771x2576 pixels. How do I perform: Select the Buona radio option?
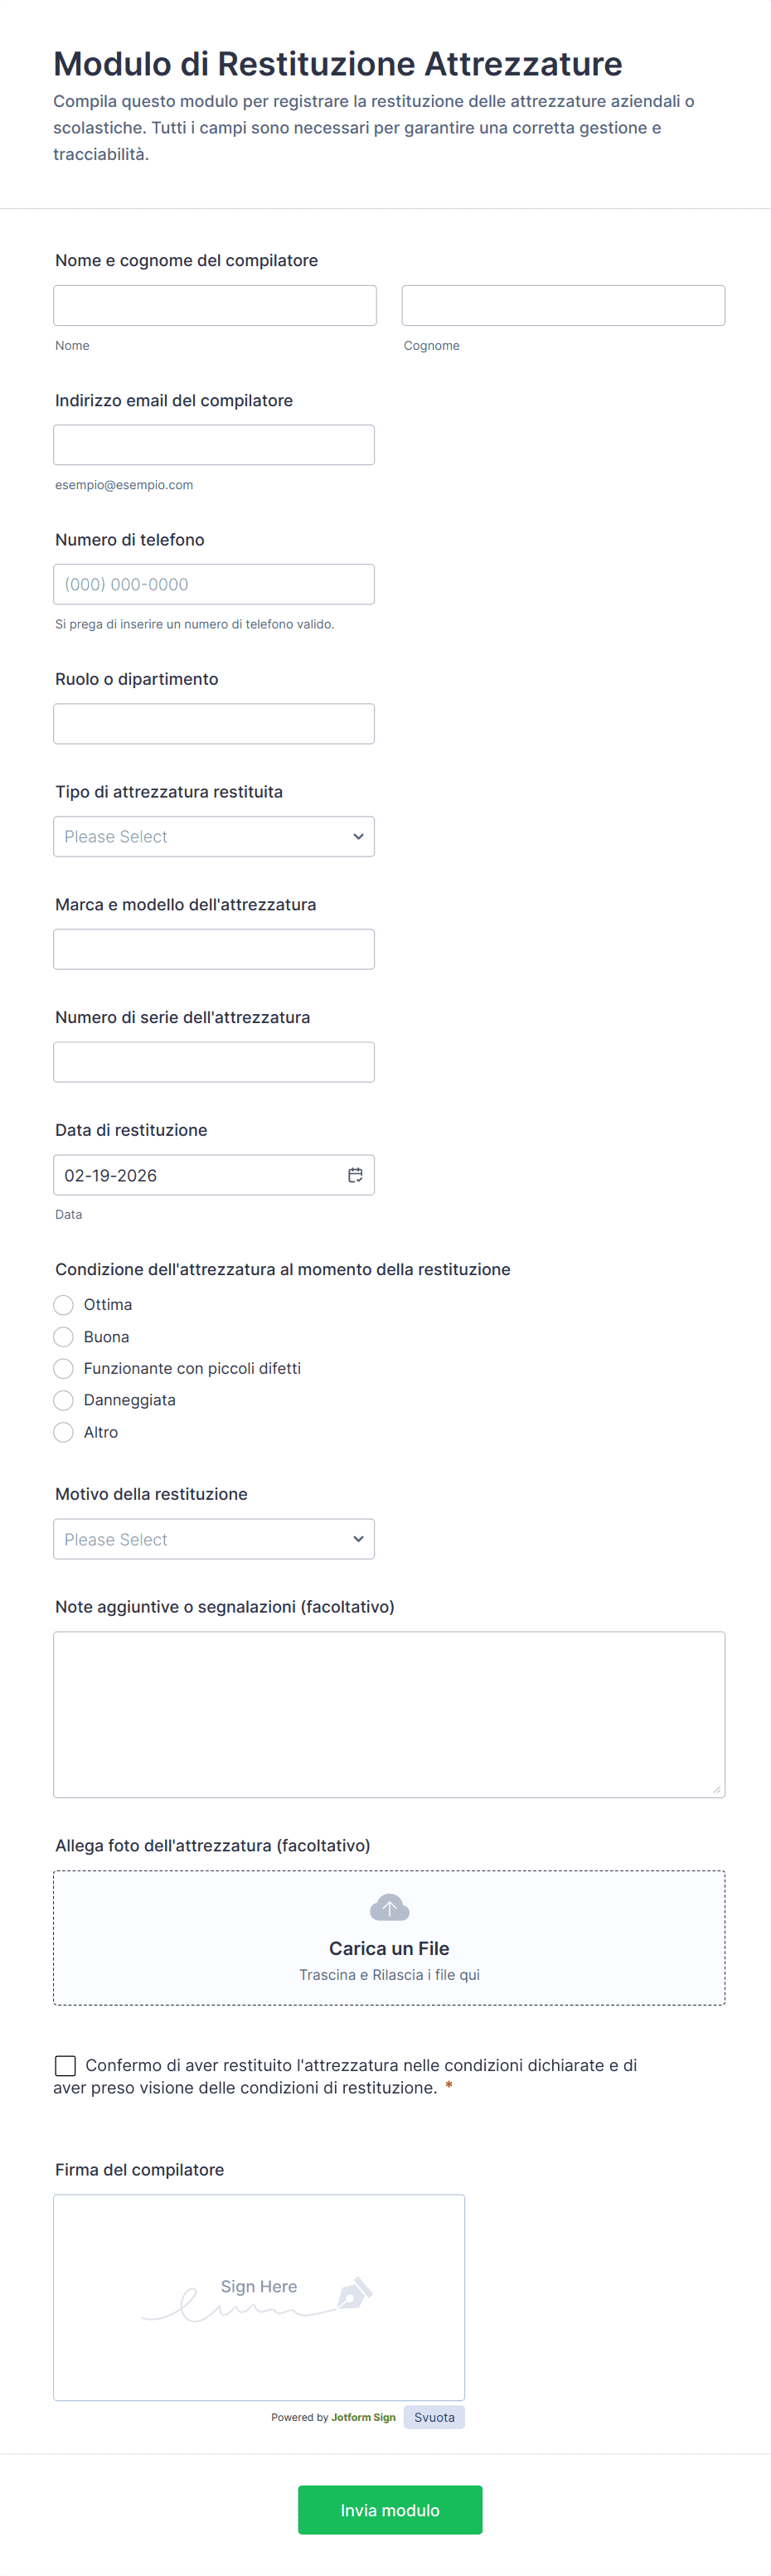[x=64, y=1337]
